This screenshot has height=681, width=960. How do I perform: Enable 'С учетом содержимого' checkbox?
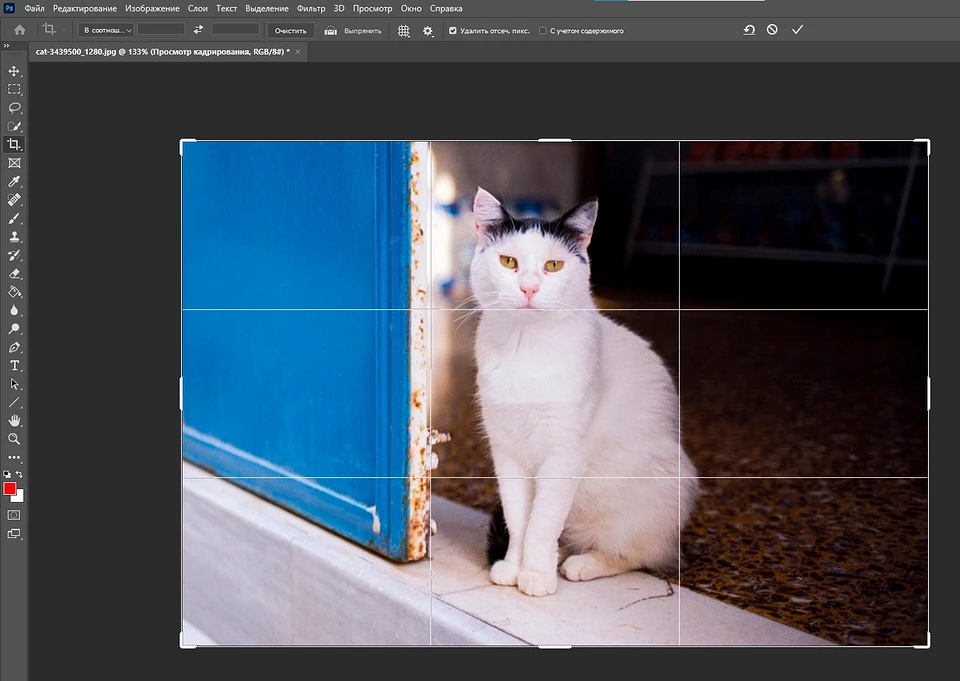point(543,31)
